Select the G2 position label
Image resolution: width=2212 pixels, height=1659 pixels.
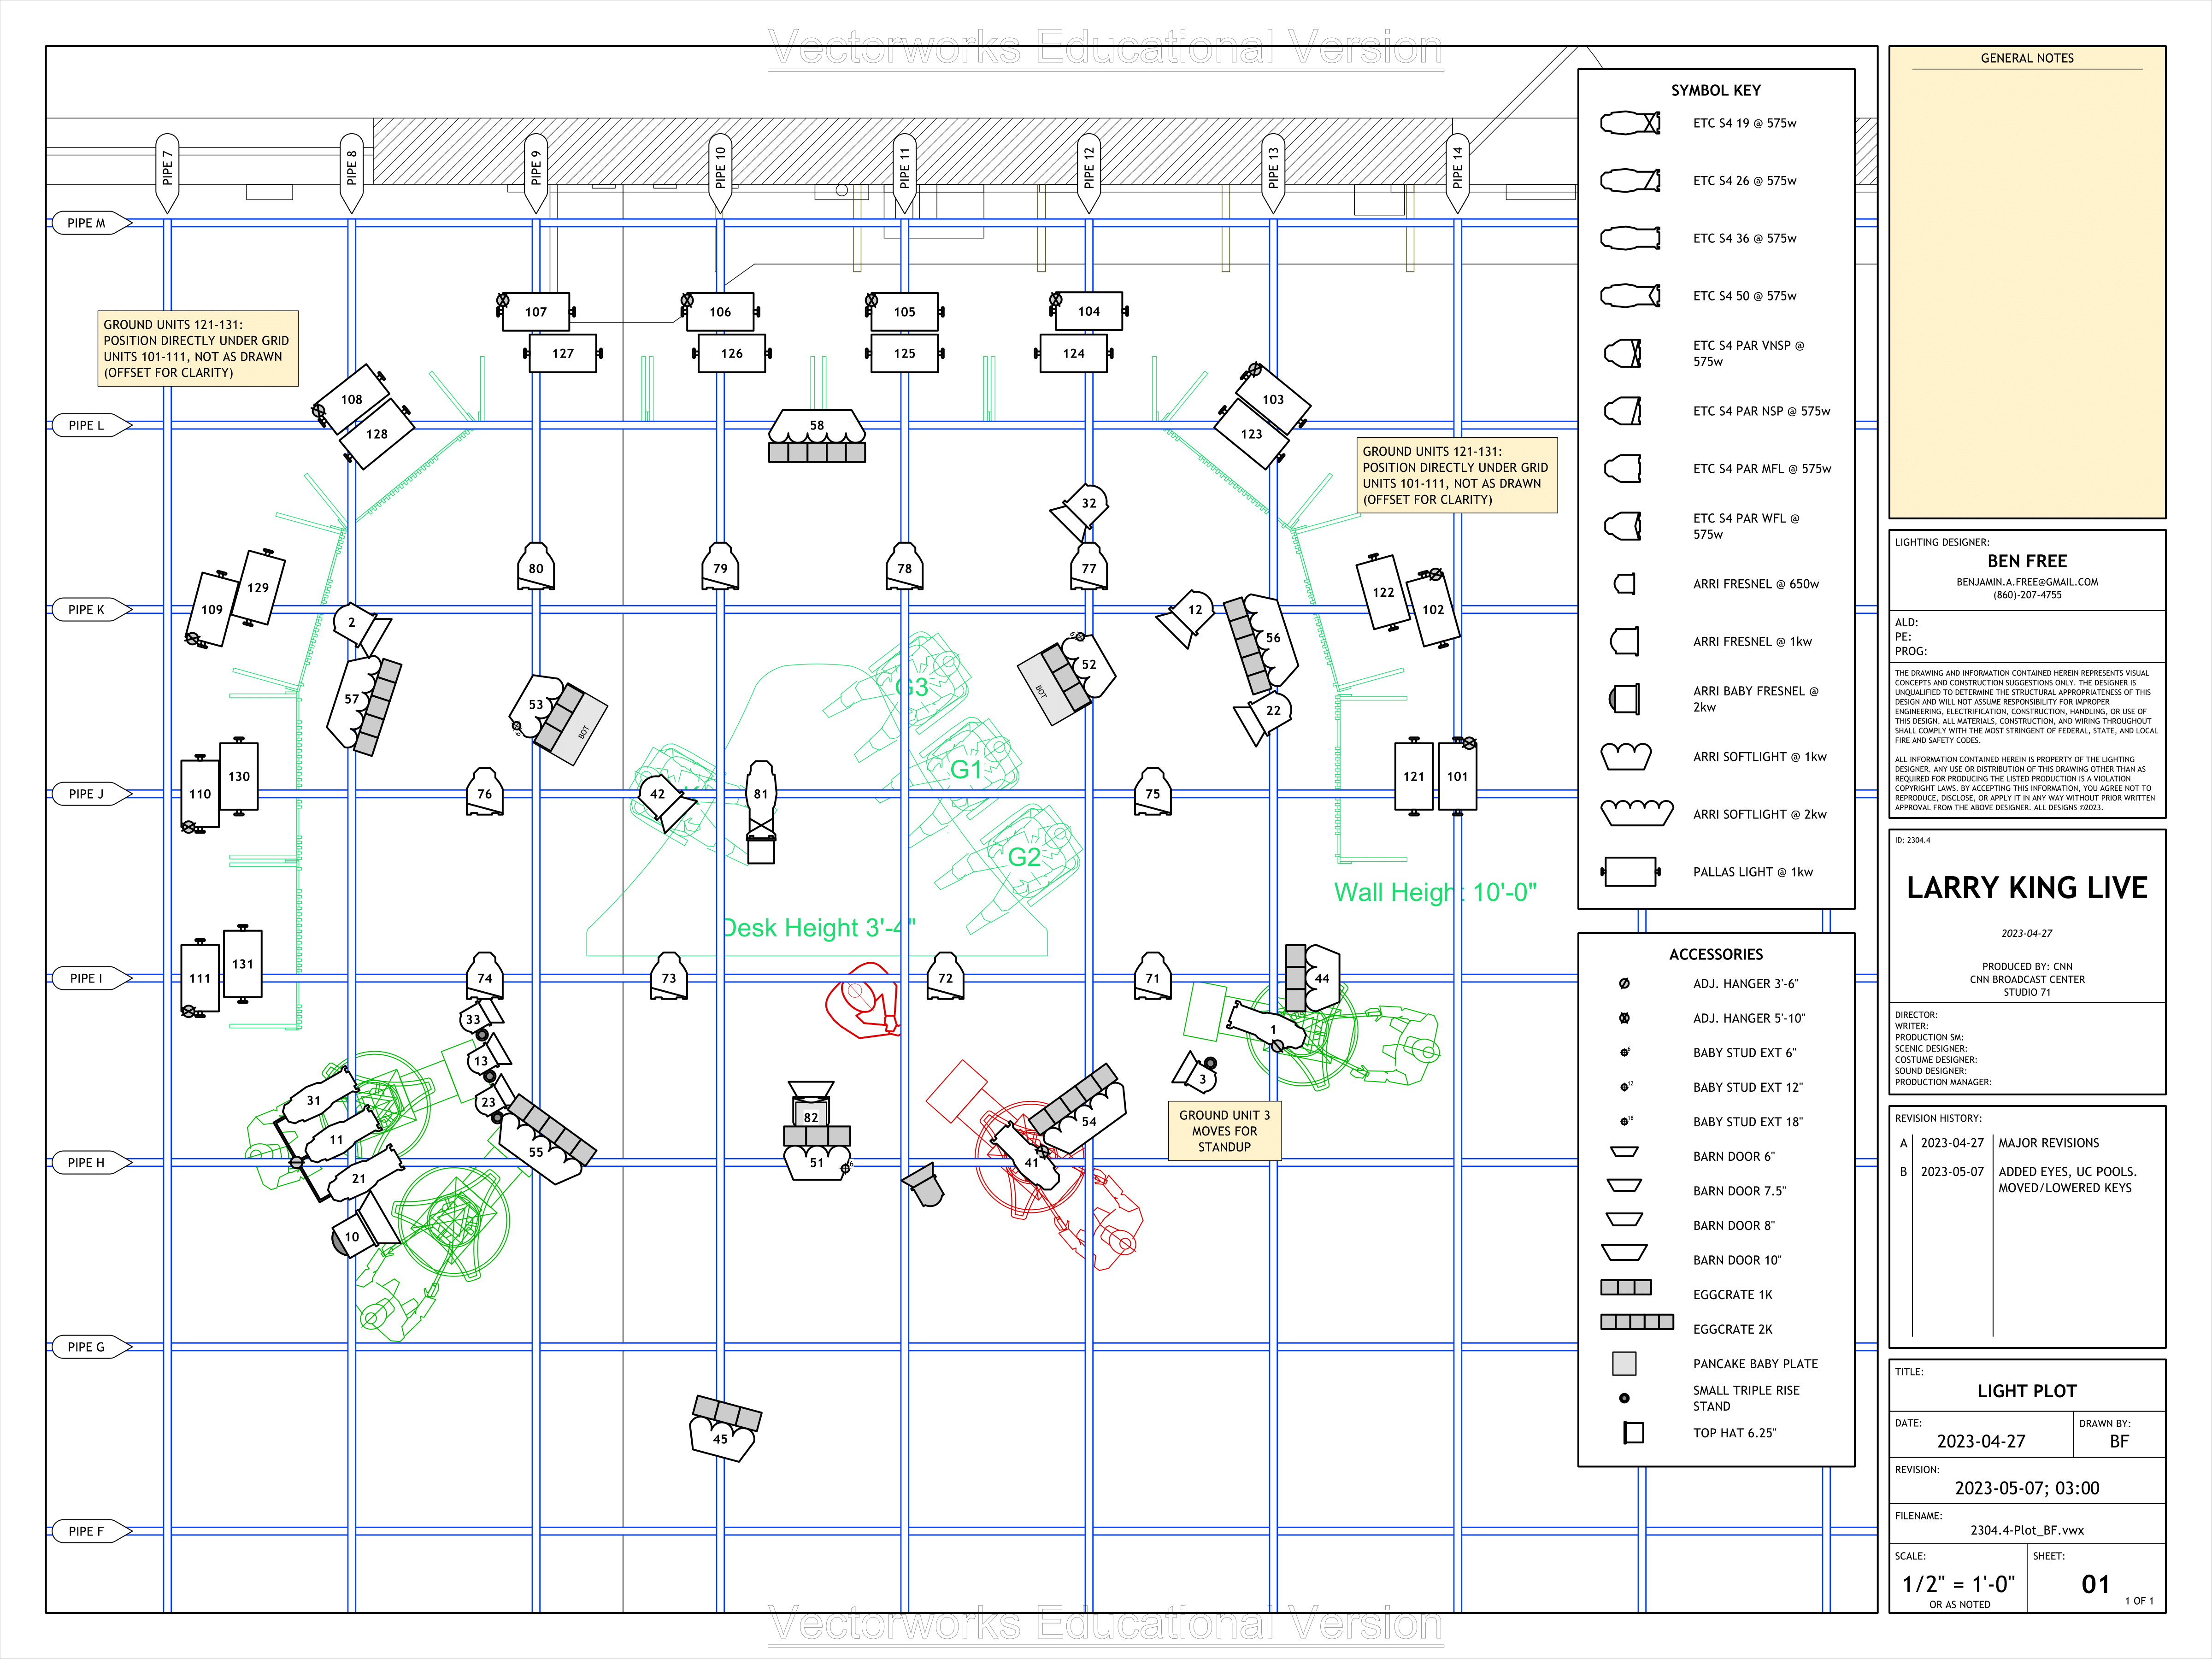pos(1024,857)
